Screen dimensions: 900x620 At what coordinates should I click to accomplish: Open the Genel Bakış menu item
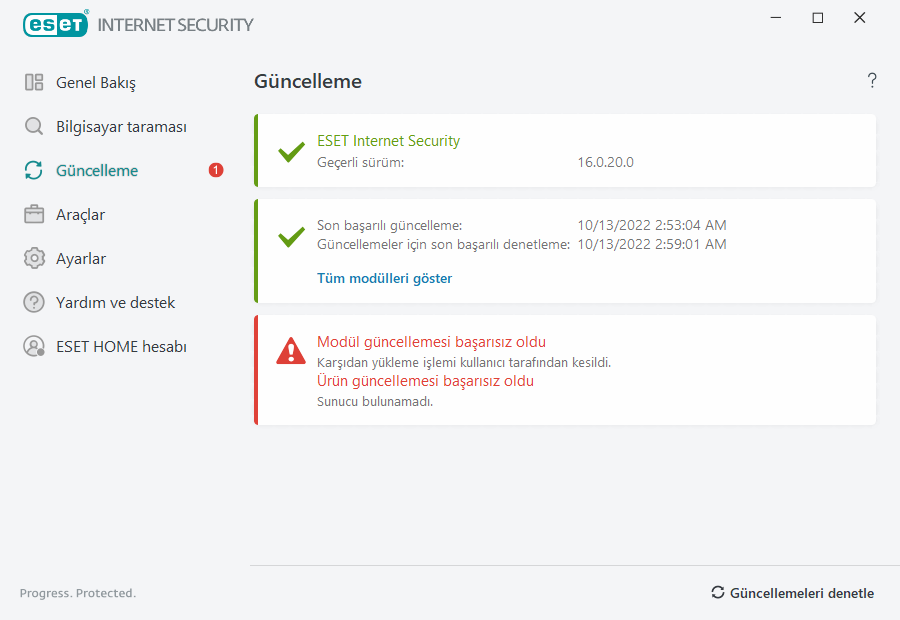point(96,83)
